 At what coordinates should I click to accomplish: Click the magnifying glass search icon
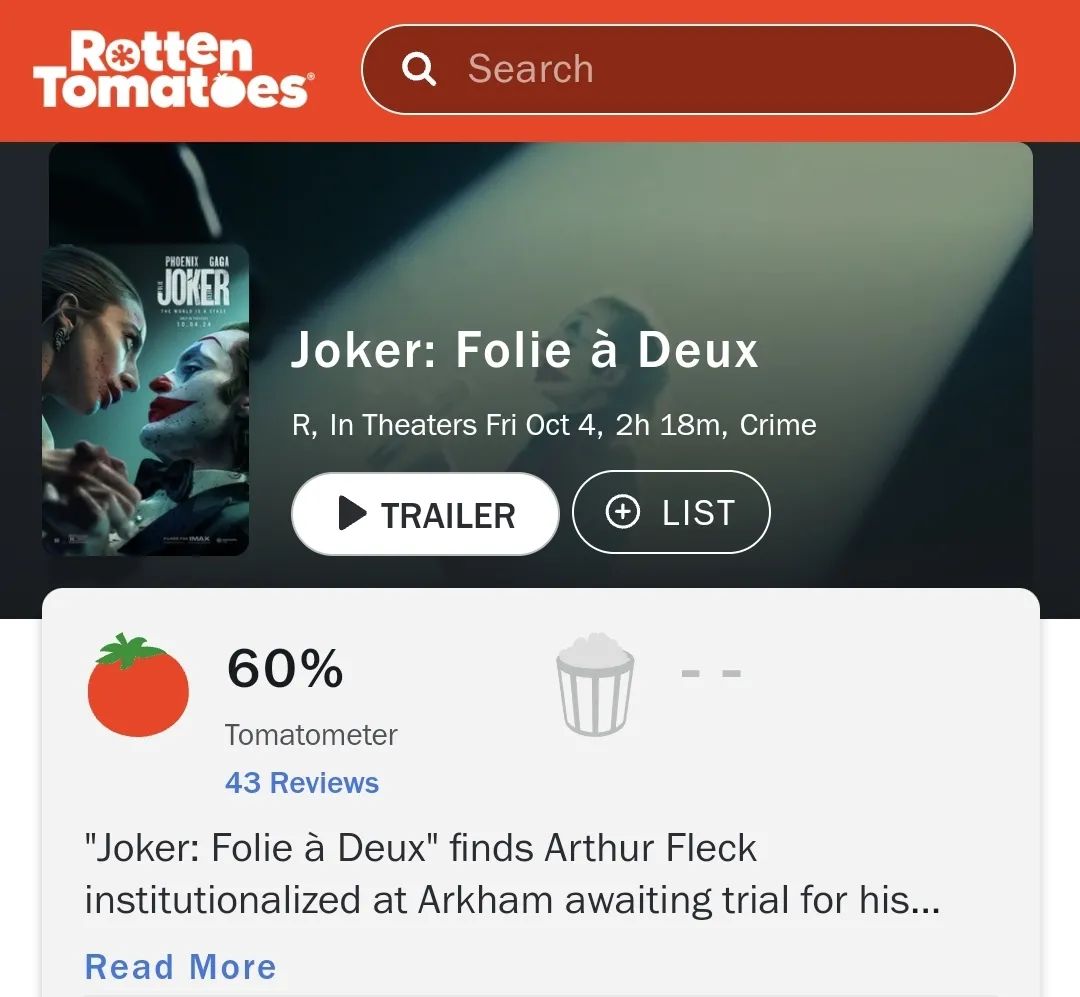tap(419, 69)
